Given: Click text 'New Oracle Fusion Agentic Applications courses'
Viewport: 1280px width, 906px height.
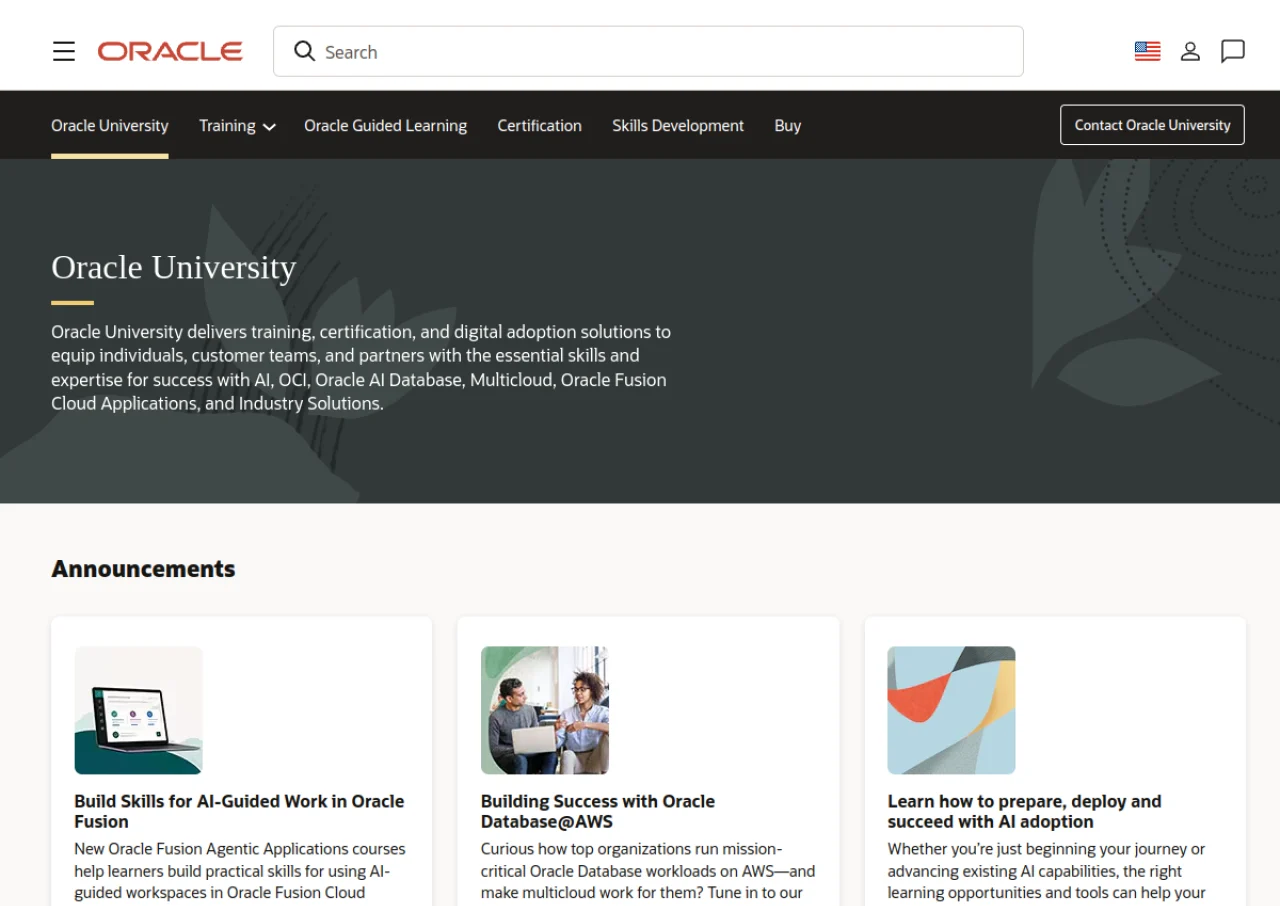Looking at the screenshot, I should point(240,849).
